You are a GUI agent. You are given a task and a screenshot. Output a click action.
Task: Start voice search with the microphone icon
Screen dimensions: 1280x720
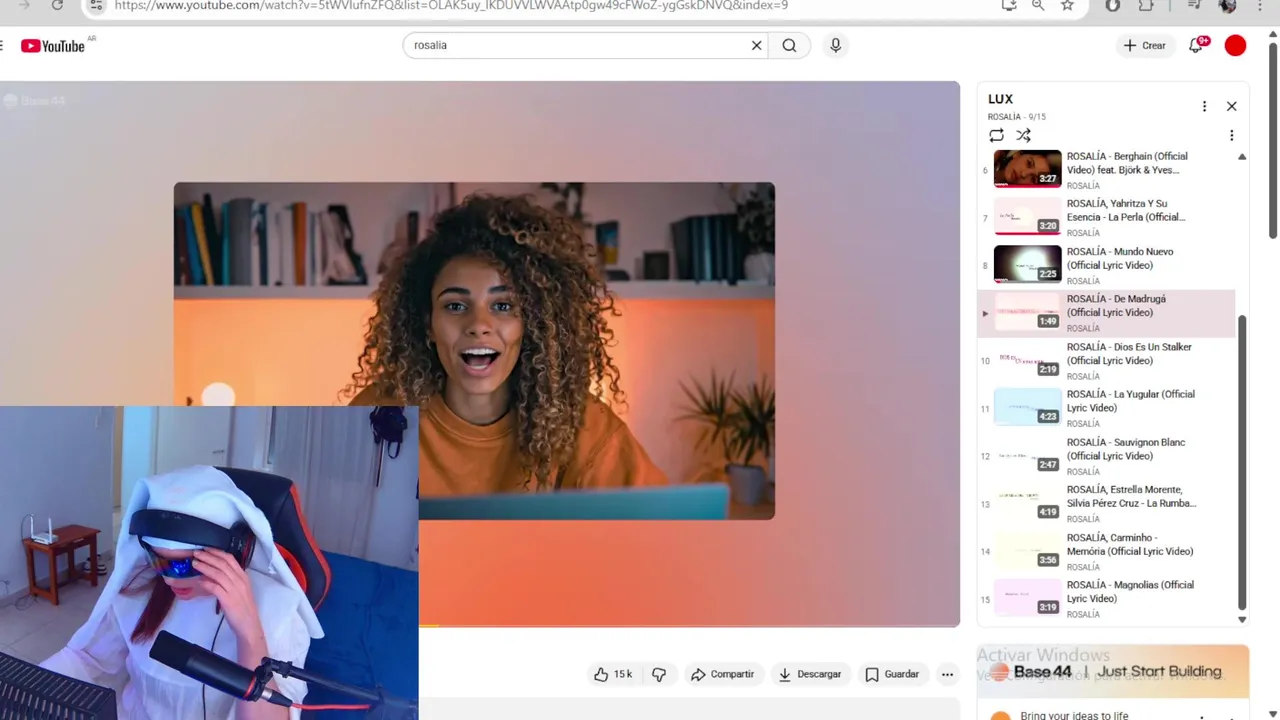pyautogui.click(x=836, y=45)
